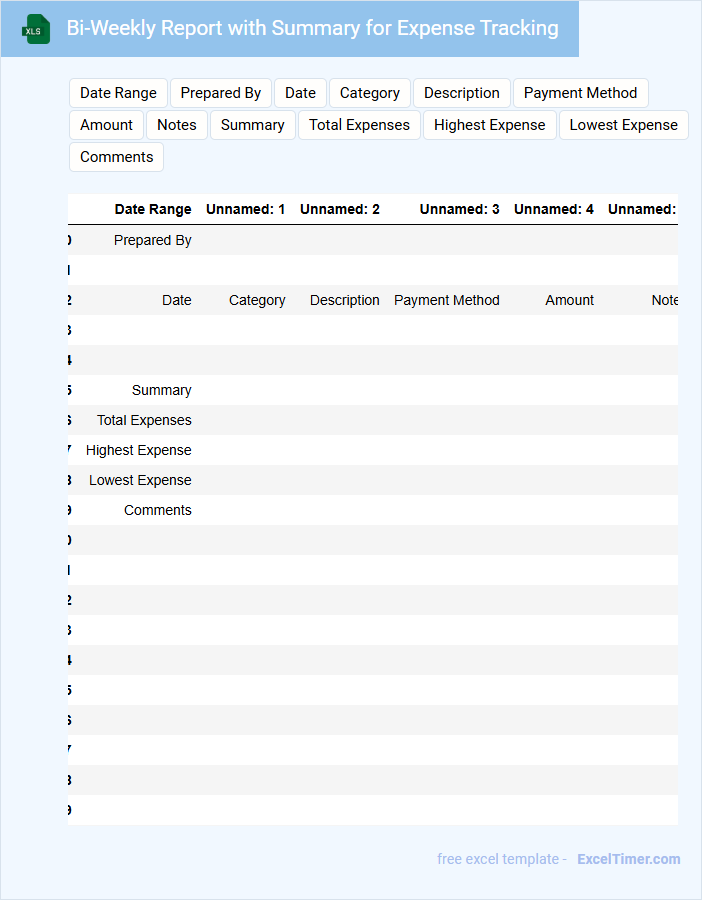
Task: Select the Date Range tag
Action: coord(118,93)
